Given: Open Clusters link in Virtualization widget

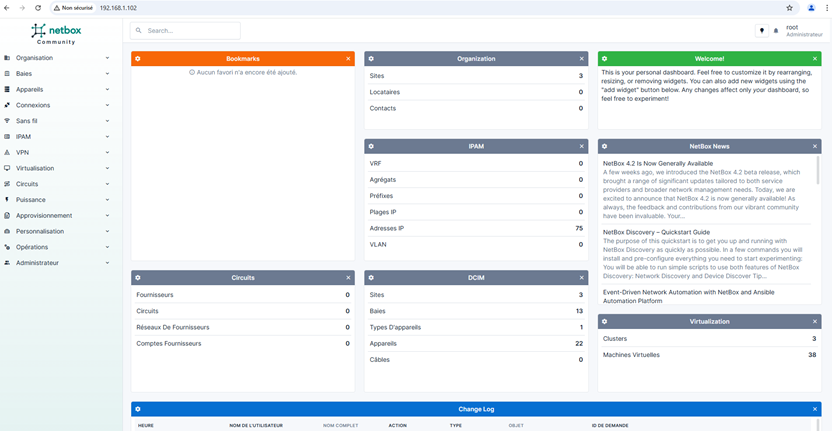Looking at the screenshot, I should pyautogui.click(x=615, y=339).
